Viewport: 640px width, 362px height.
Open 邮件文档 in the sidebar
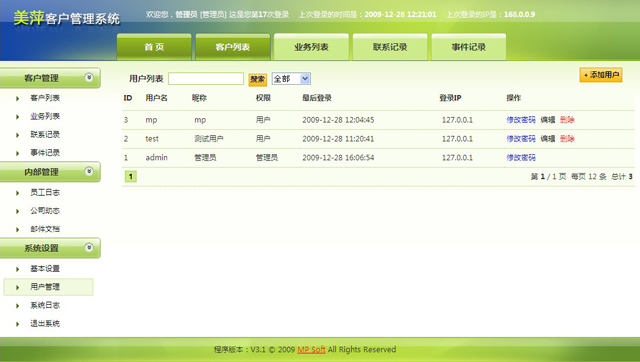[x=45, y=229]
